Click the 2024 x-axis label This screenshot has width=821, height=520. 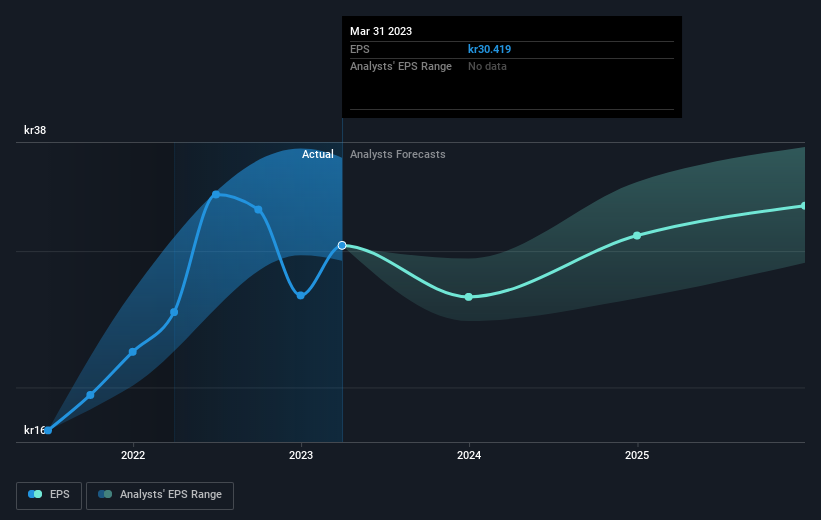coord(469,455)
